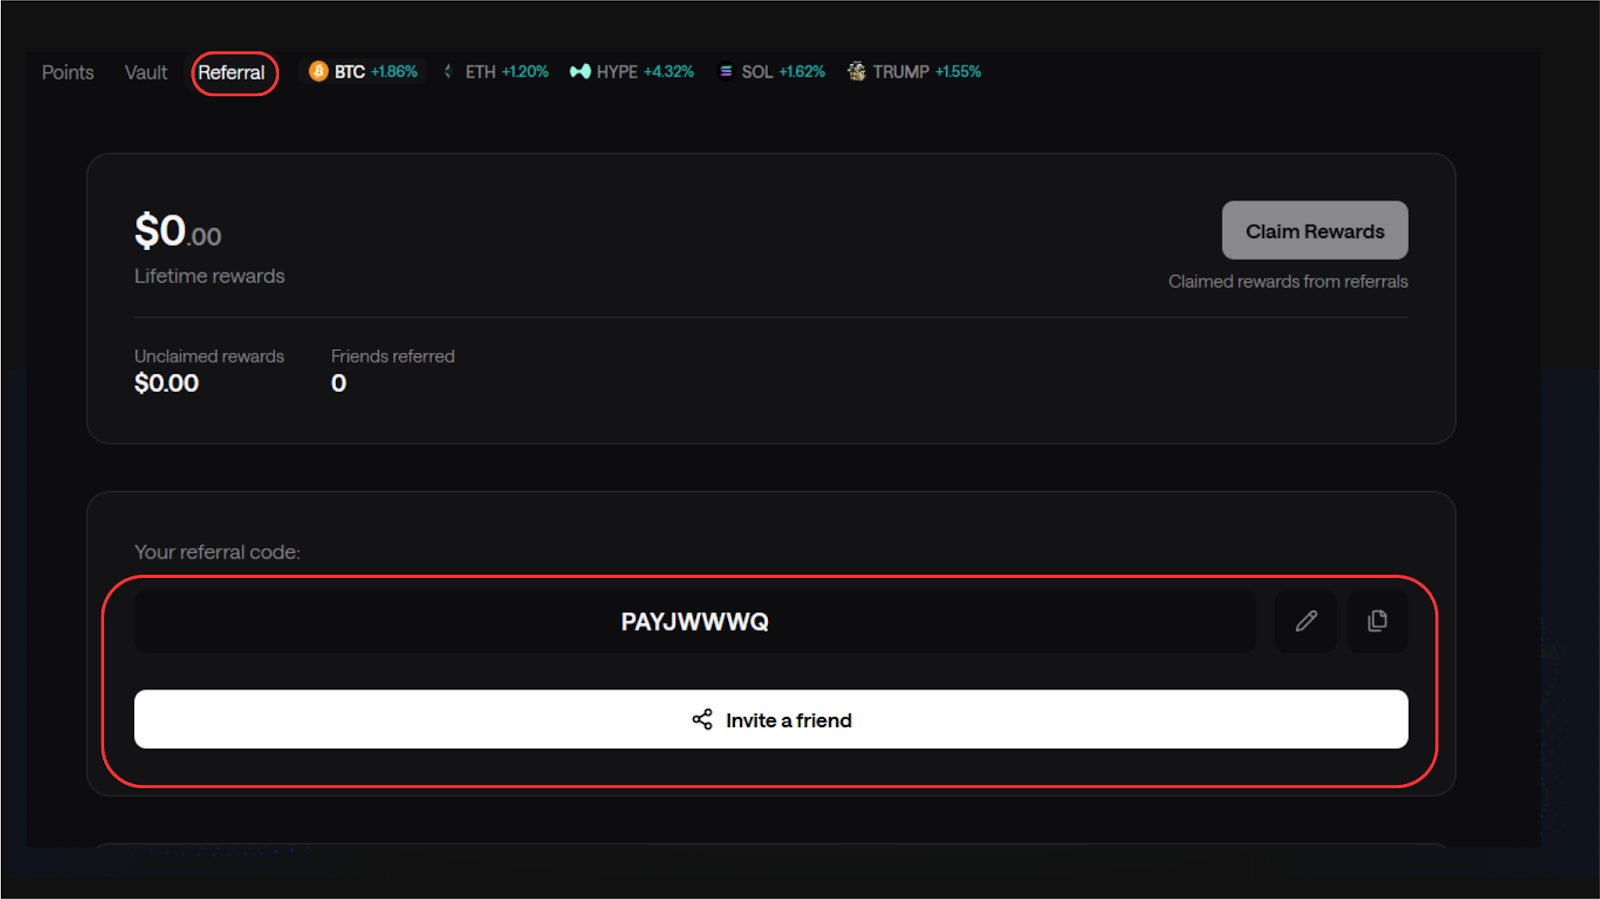The width and height of the screenshot is (1600, 899).
Task: Copy the referral code to clipboard
Action: click(1377, 621)
